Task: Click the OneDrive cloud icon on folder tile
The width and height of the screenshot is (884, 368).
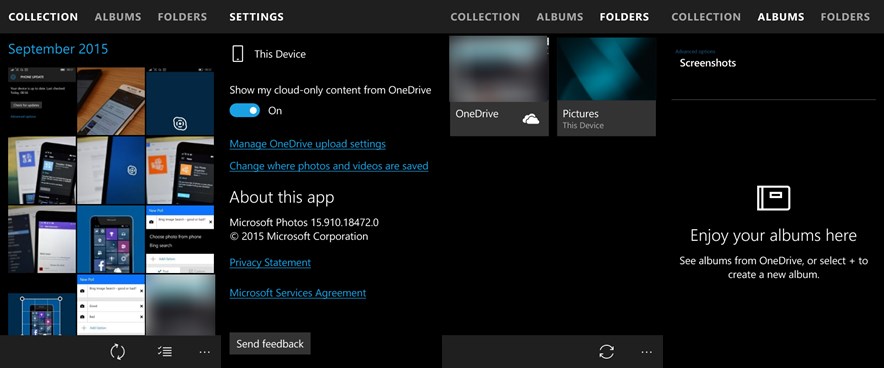Action: [x=531, y=119]
